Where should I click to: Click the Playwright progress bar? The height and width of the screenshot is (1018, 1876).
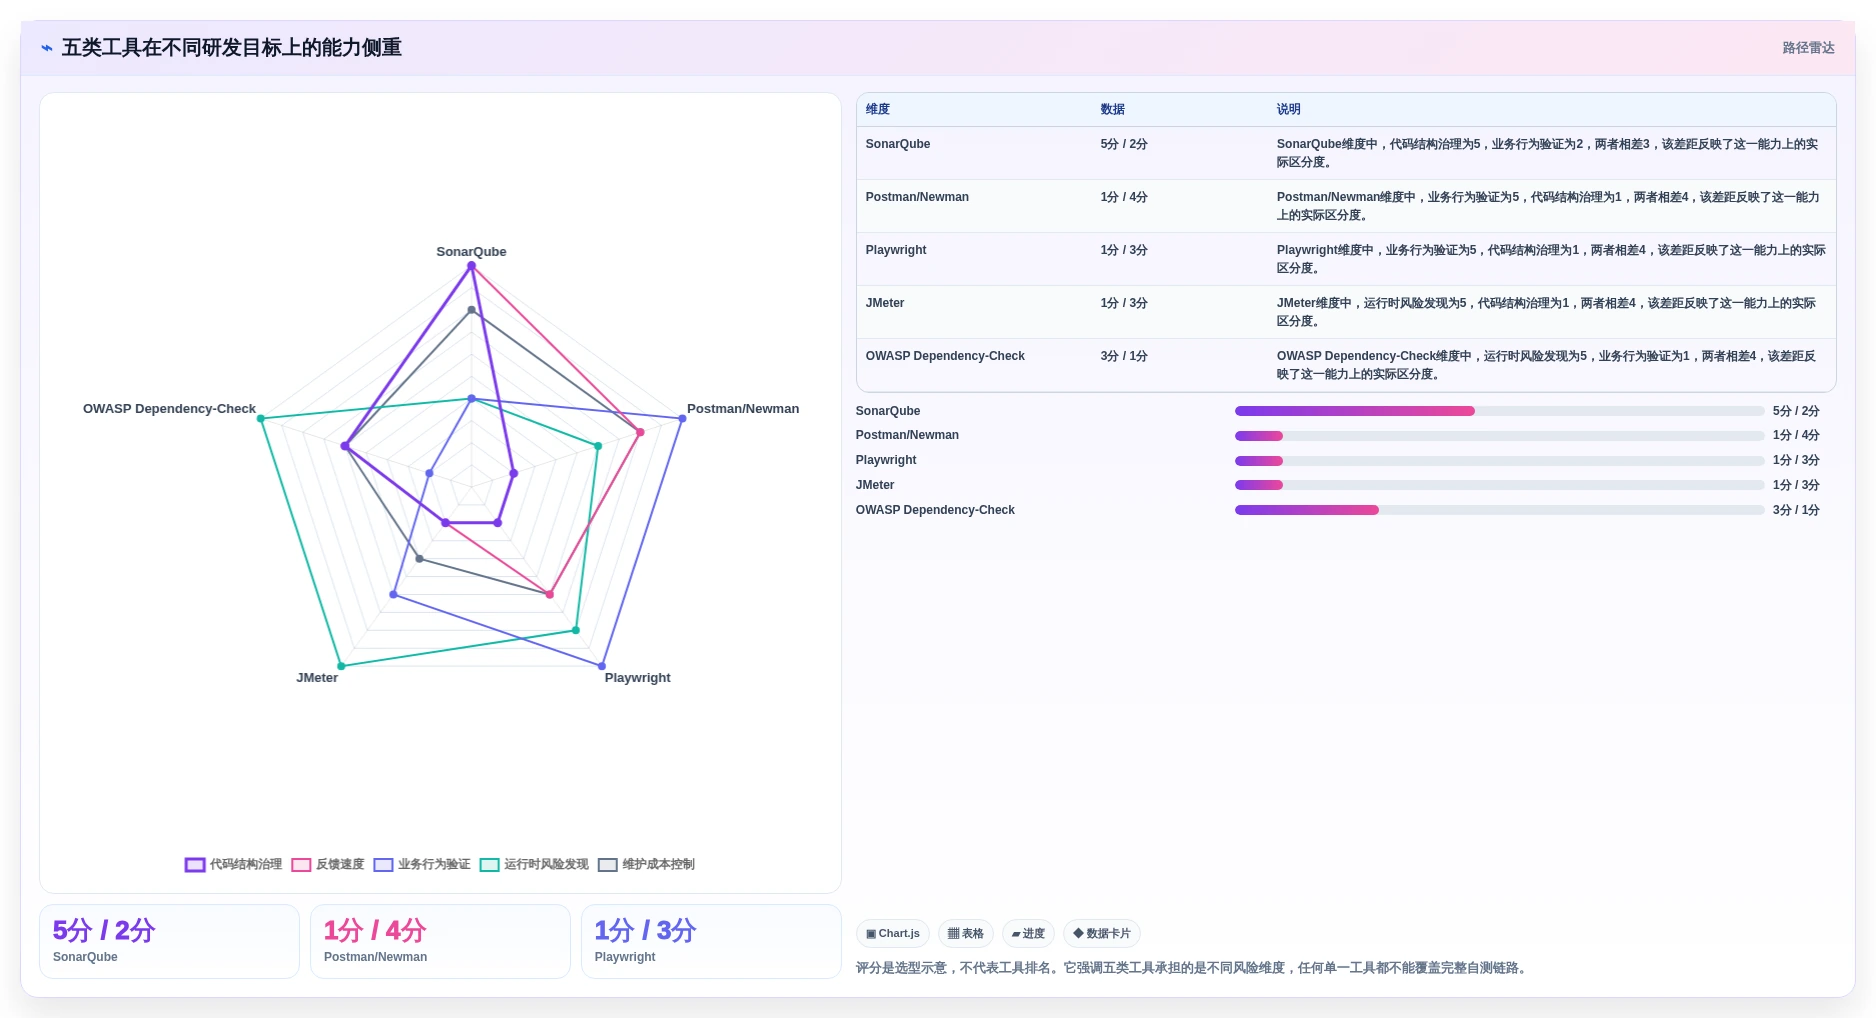click(x=1499, y=461)
